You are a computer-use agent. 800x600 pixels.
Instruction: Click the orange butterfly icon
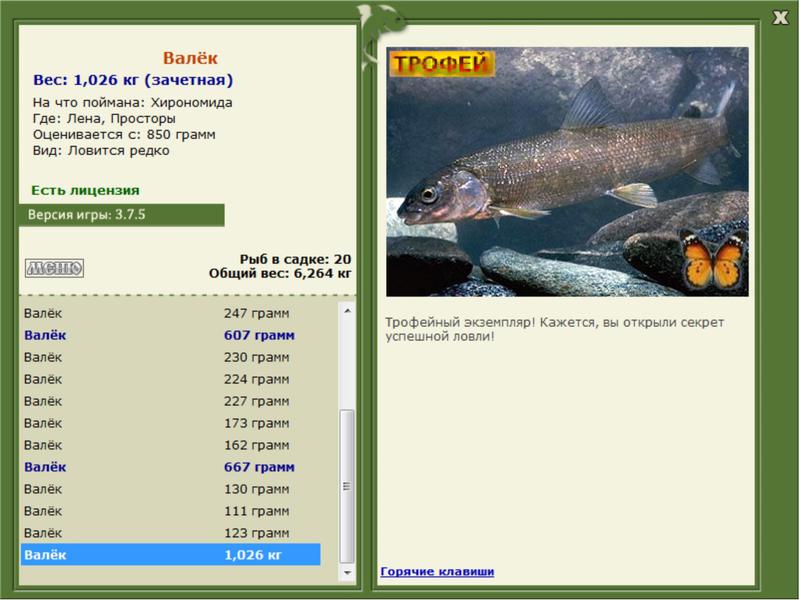pyautogui.click(x=713, y=259)
